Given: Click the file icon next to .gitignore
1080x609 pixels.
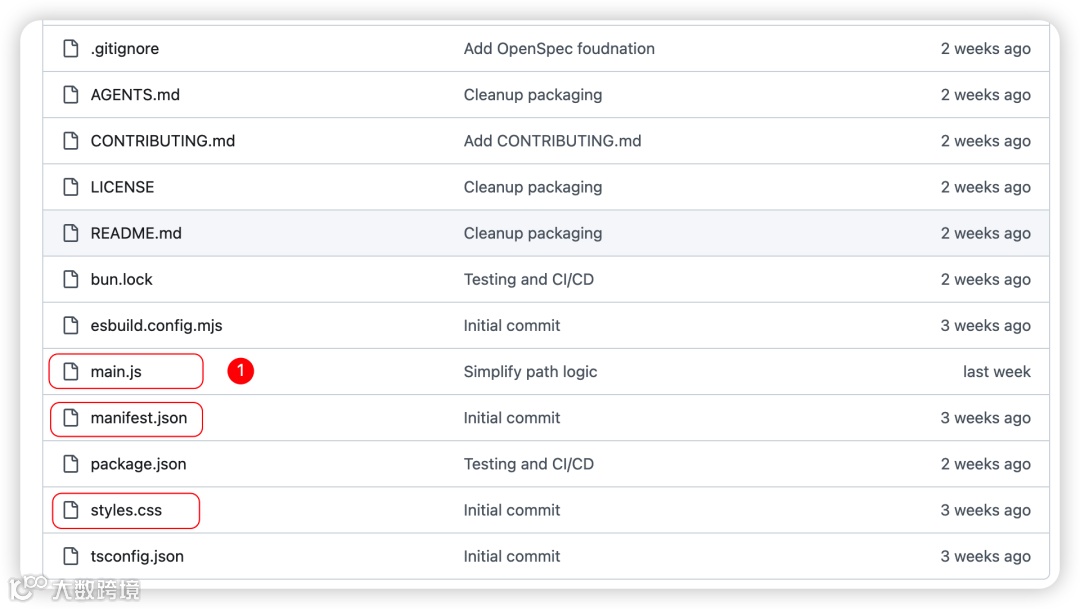Looking at the screenshot, I should pyautogui.click(x=71, y=49).
